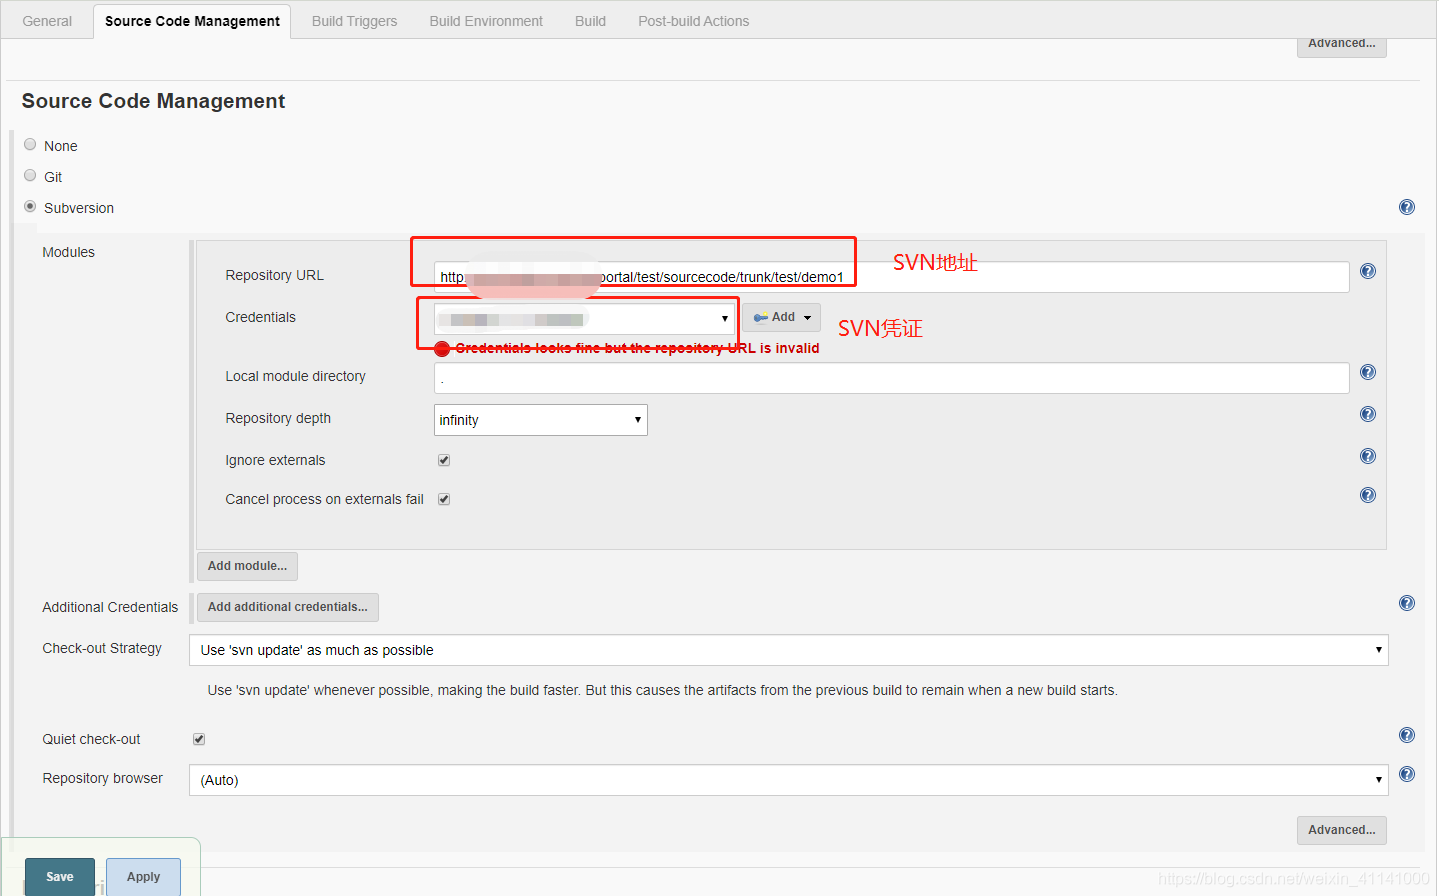1439x896 pixels.
Task: Toggle Cancel process on externals fail checkbox
Action: [444, 499]
